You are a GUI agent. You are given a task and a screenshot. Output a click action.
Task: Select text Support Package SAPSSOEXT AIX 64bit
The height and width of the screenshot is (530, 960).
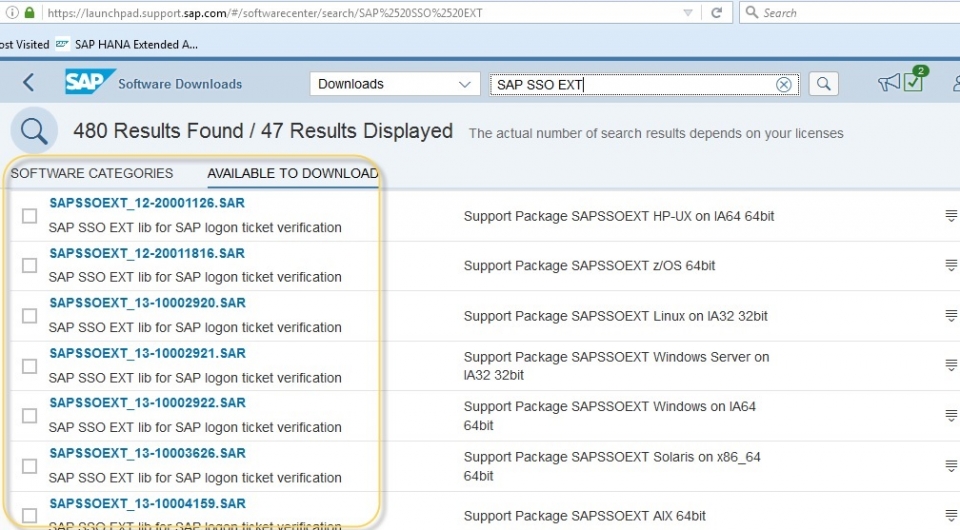click(x=585, y=516)
